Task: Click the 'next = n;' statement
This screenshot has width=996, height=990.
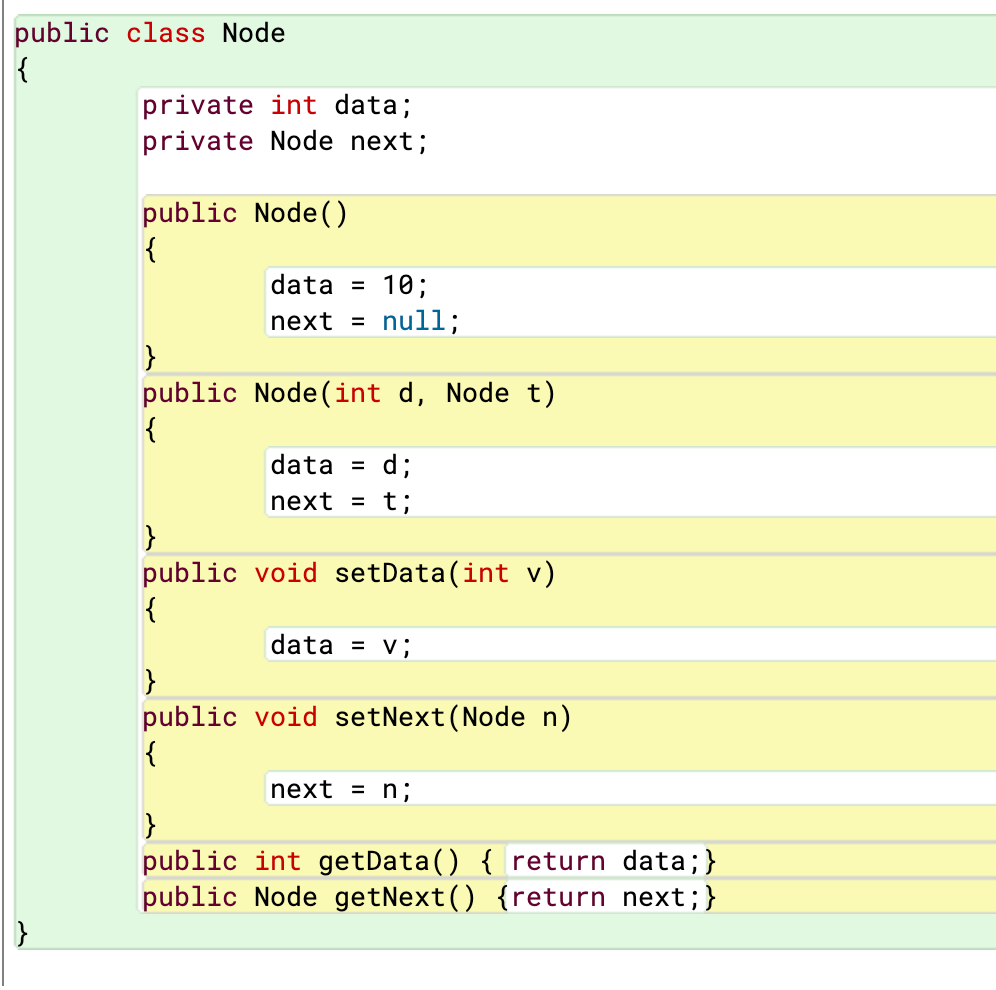Action: pos(341,789)
